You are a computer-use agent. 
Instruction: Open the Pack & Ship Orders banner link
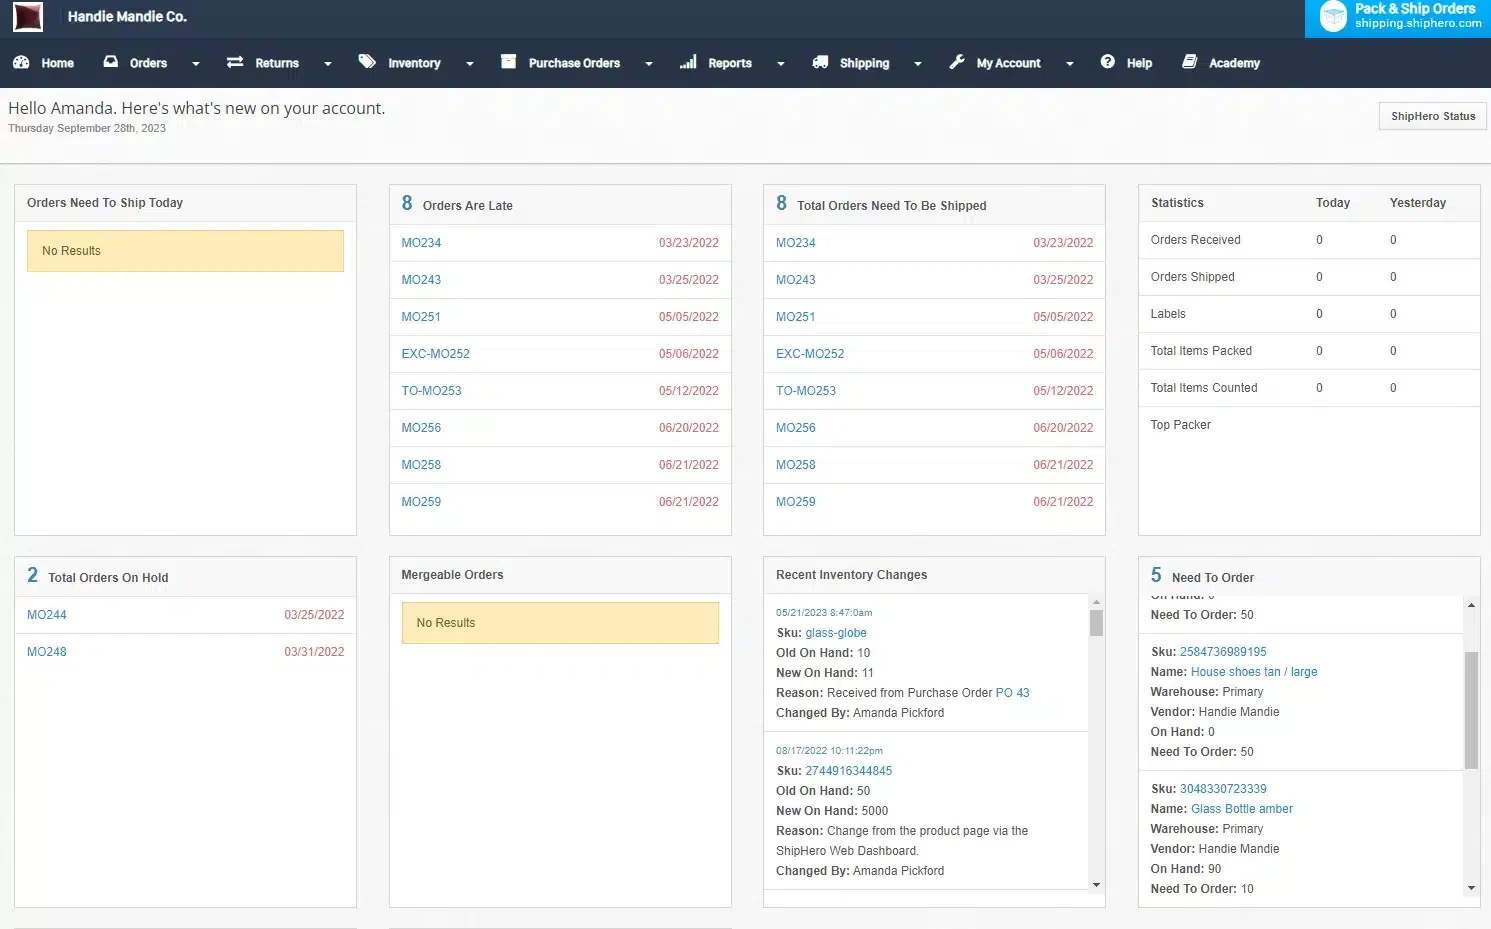tap(1398, 19)
